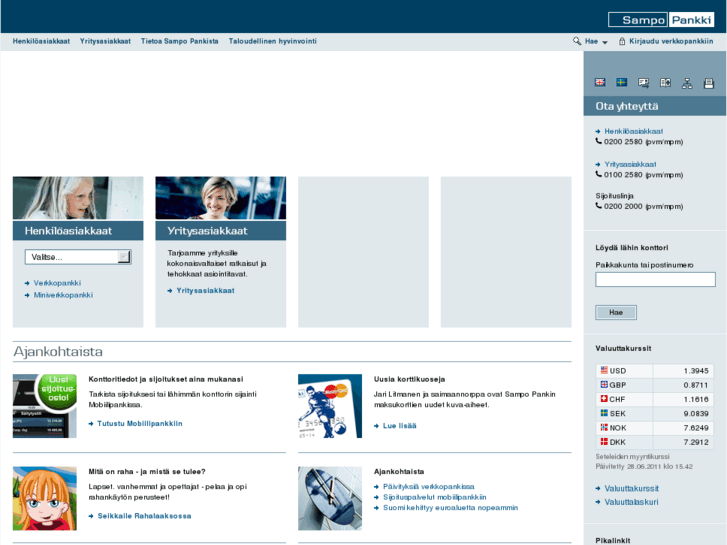
Task: Open the sitemap icon
Action: pyautogui.click(x=687, y=83)
